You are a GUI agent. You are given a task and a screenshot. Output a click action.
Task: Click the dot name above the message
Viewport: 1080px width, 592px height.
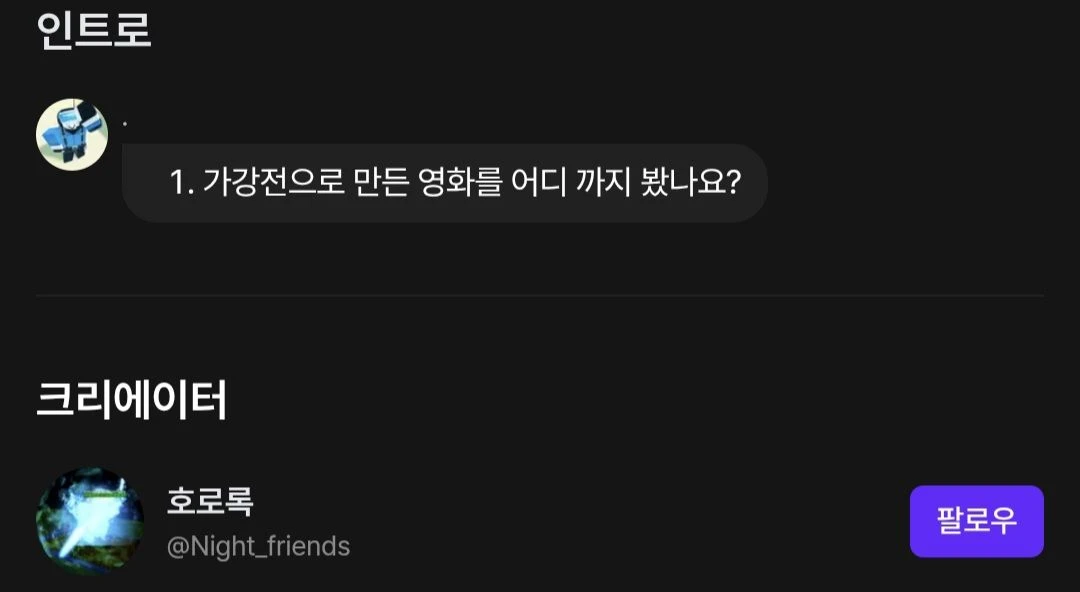click(125, 125)
